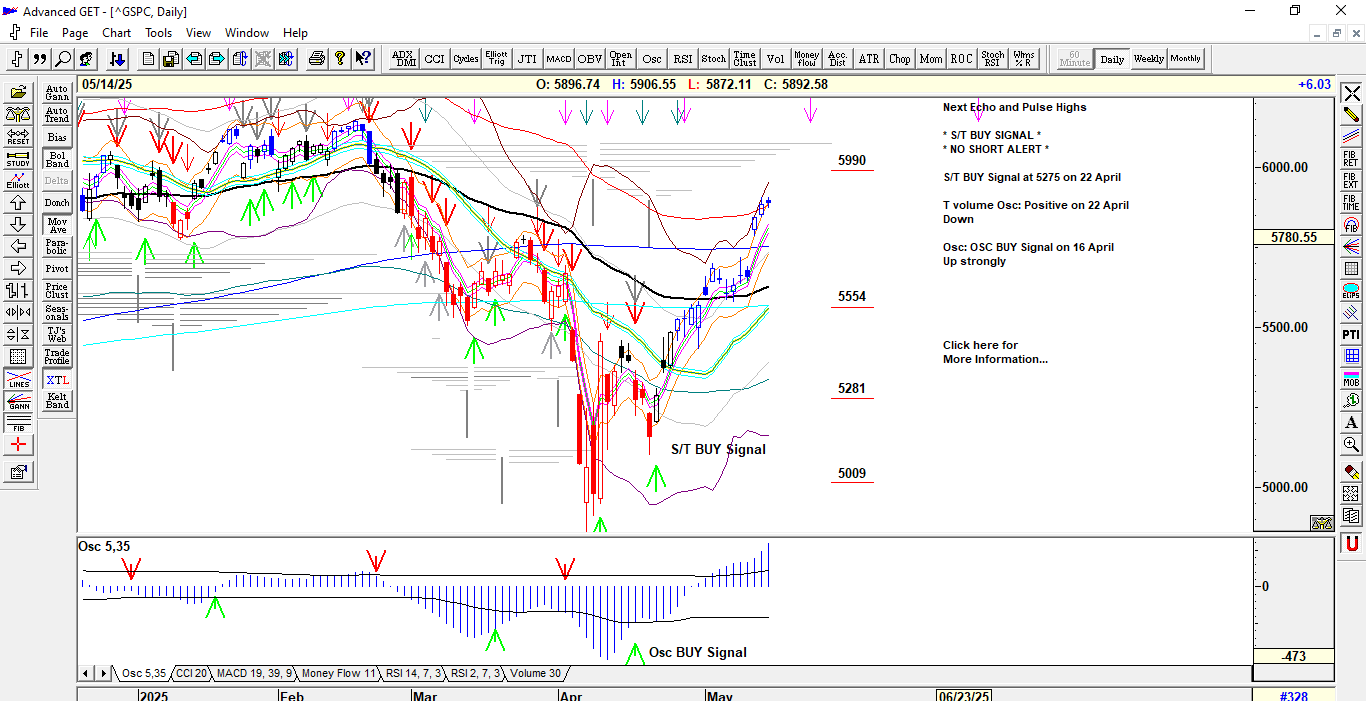Switch chart to Weekly timeframe
Screen dimensions: 1366x701
1148,59
